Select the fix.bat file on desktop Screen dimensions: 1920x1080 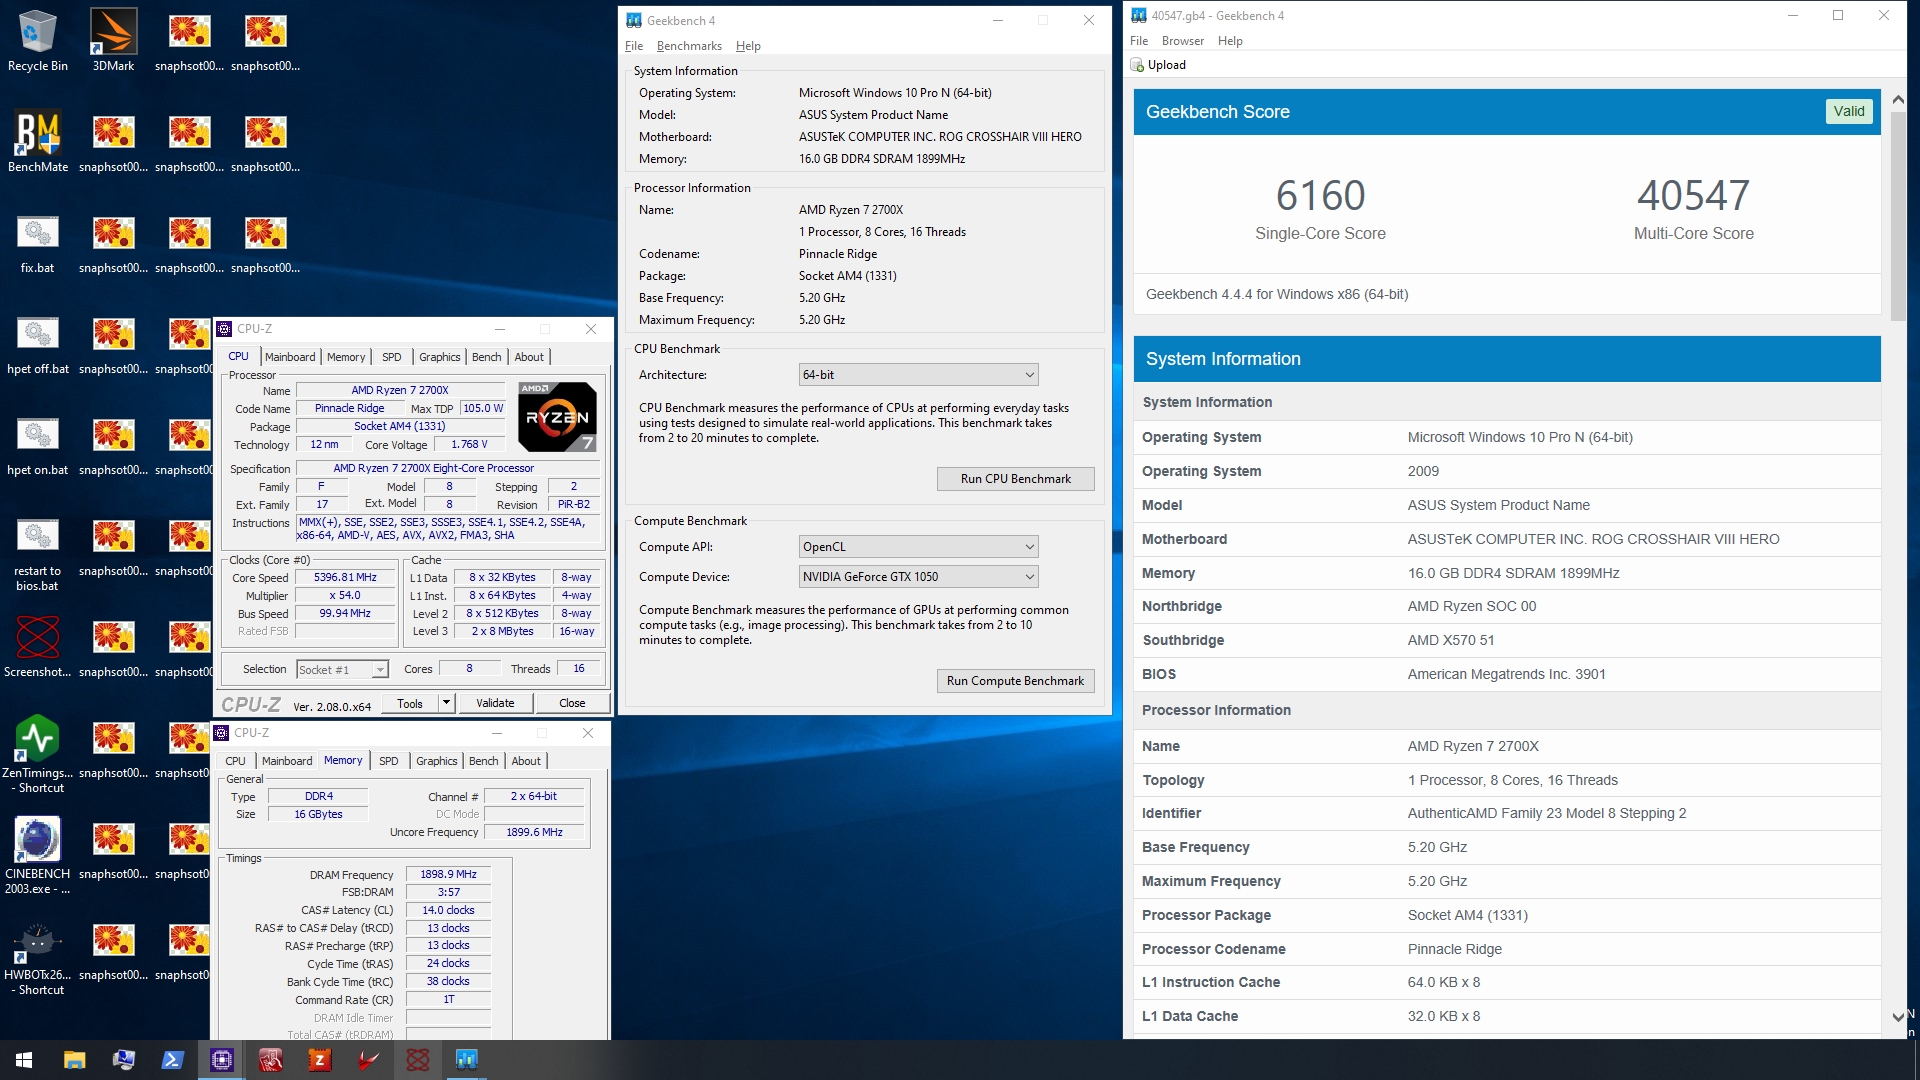[37, 243]
